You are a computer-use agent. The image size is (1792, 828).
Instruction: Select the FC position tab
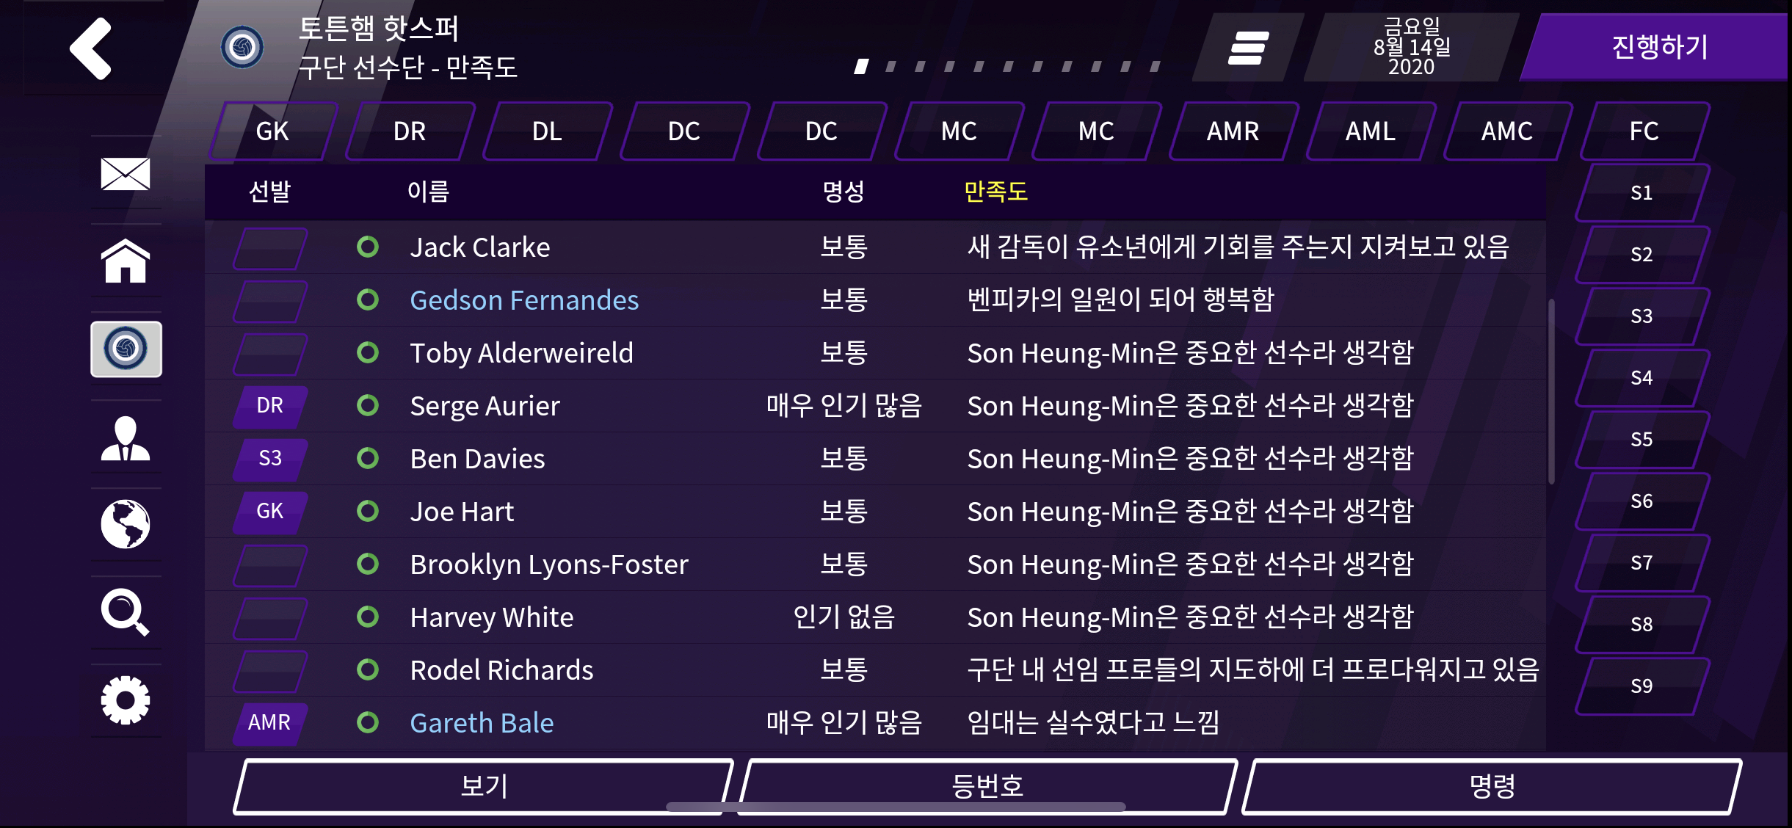point(1644,131)
